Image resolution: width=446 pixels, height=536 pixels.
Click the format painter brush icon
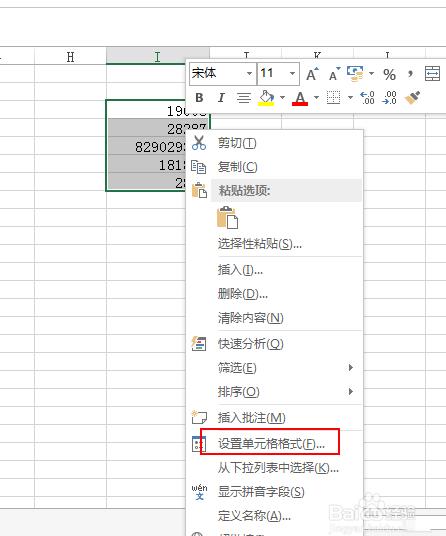(x=413, y=98)
